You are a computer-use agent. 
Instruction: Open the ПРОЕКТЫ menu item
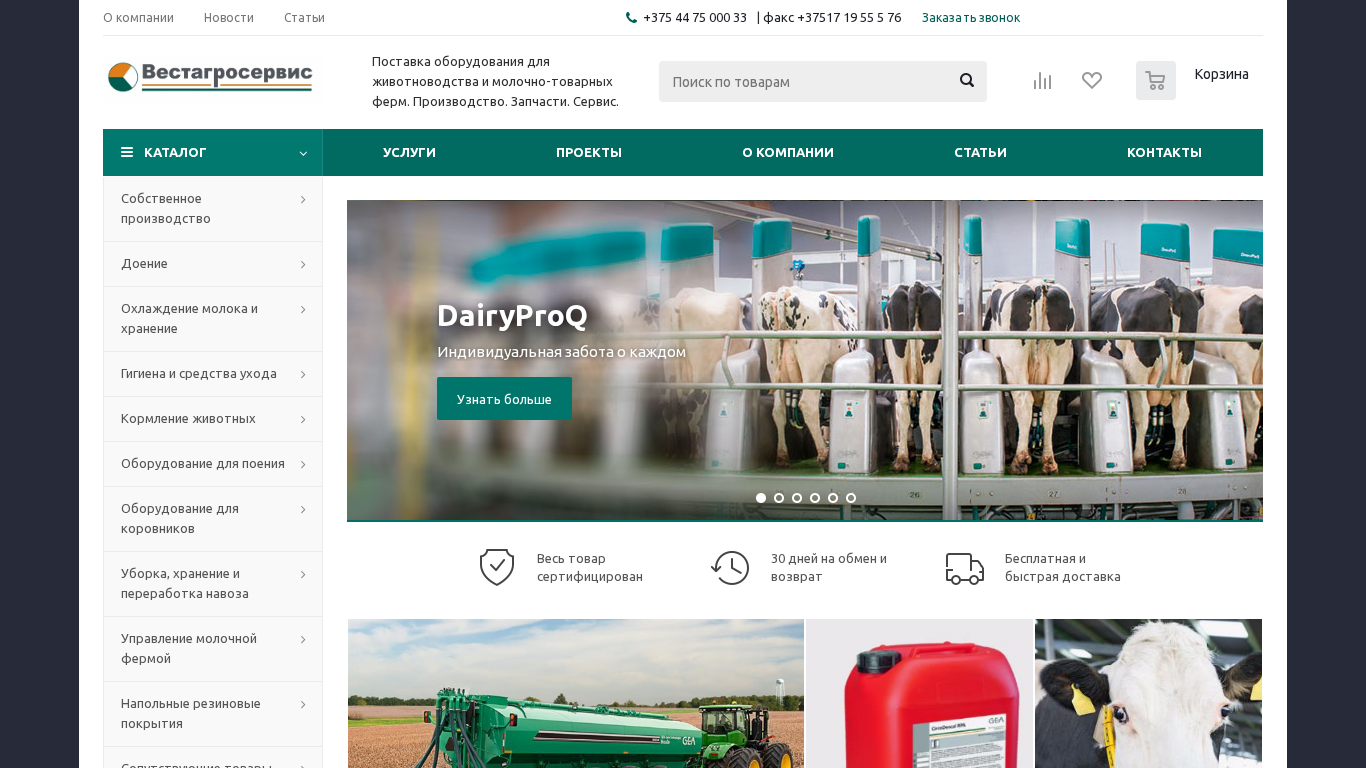589,153
